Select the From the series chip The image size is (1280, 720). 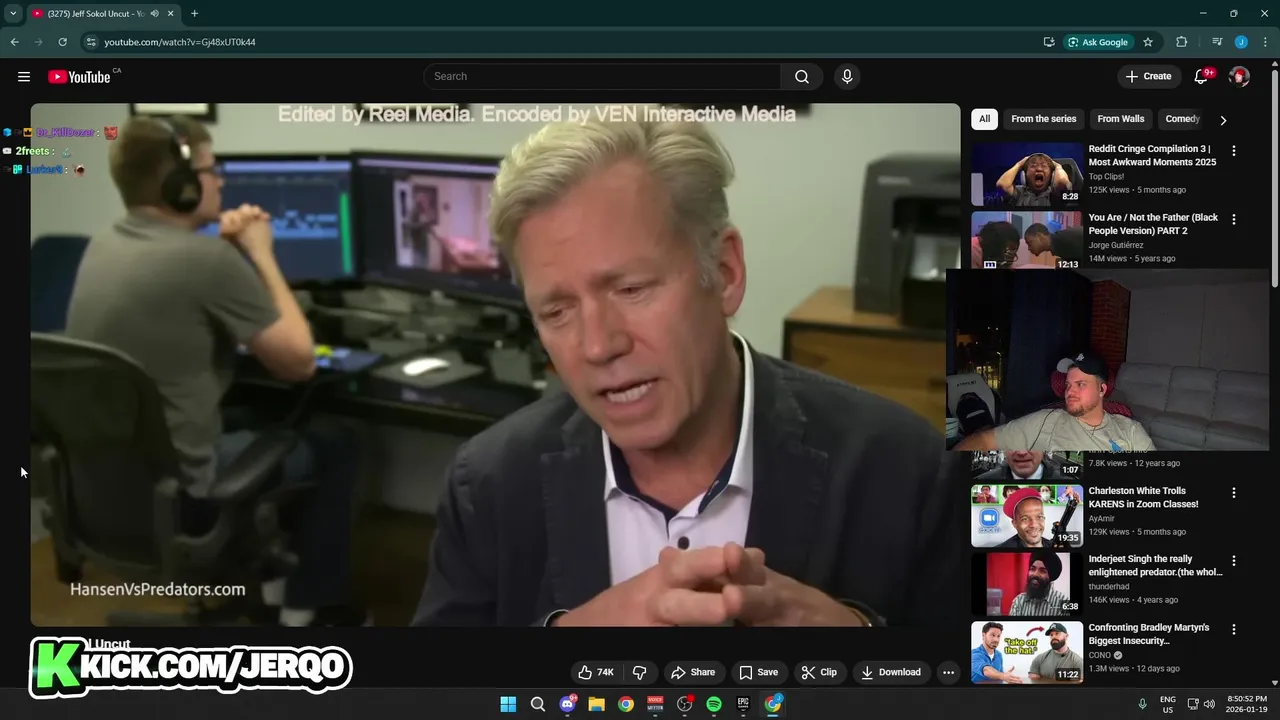pos(1044,119)
